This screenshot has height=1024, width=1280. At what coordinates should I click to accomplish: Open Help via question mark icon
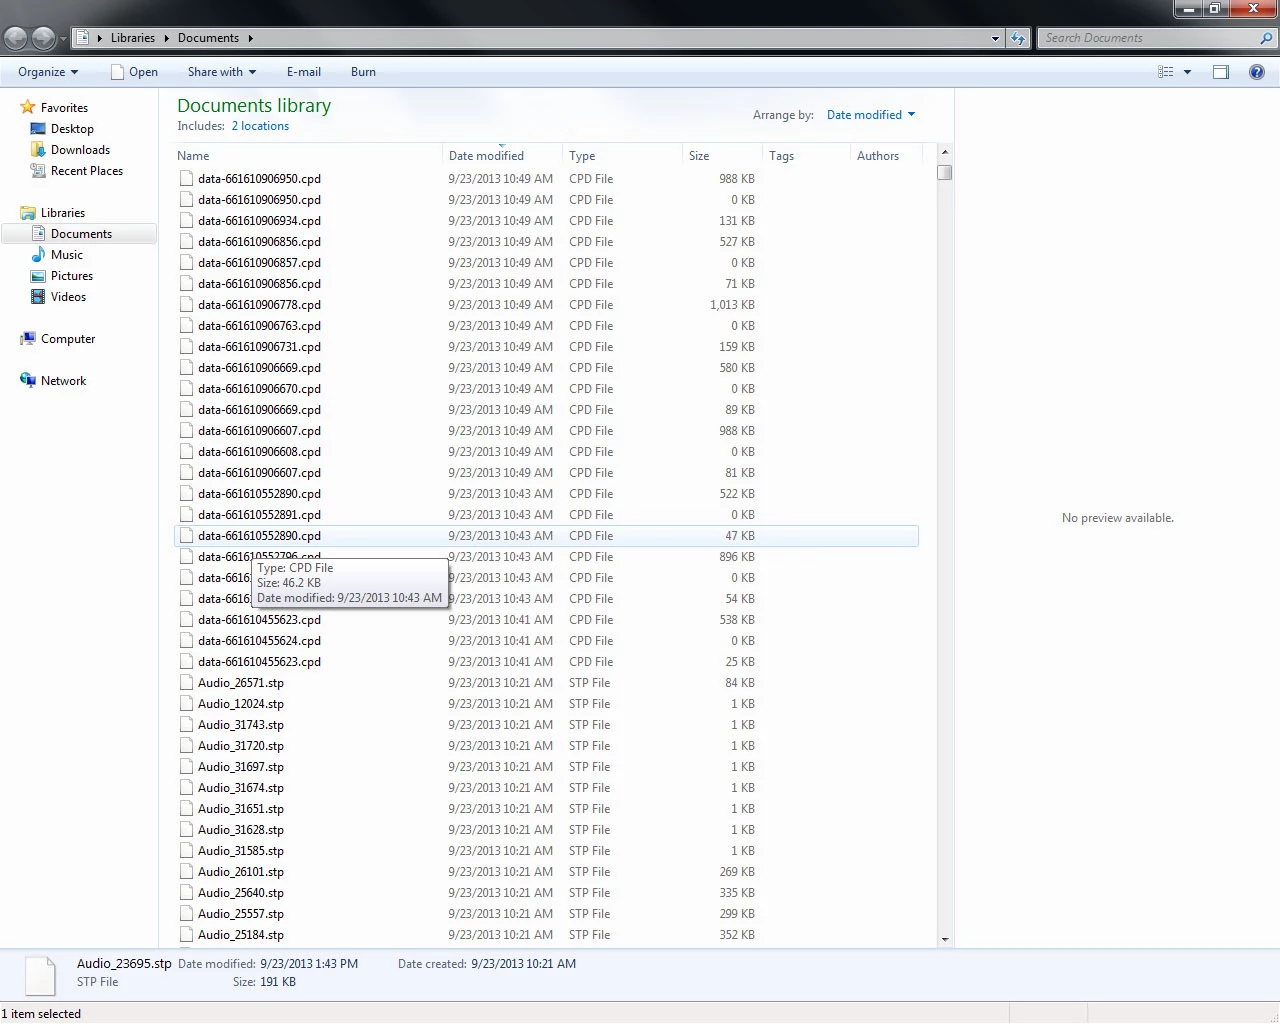pyautogui.click(x=1257, y=72)
